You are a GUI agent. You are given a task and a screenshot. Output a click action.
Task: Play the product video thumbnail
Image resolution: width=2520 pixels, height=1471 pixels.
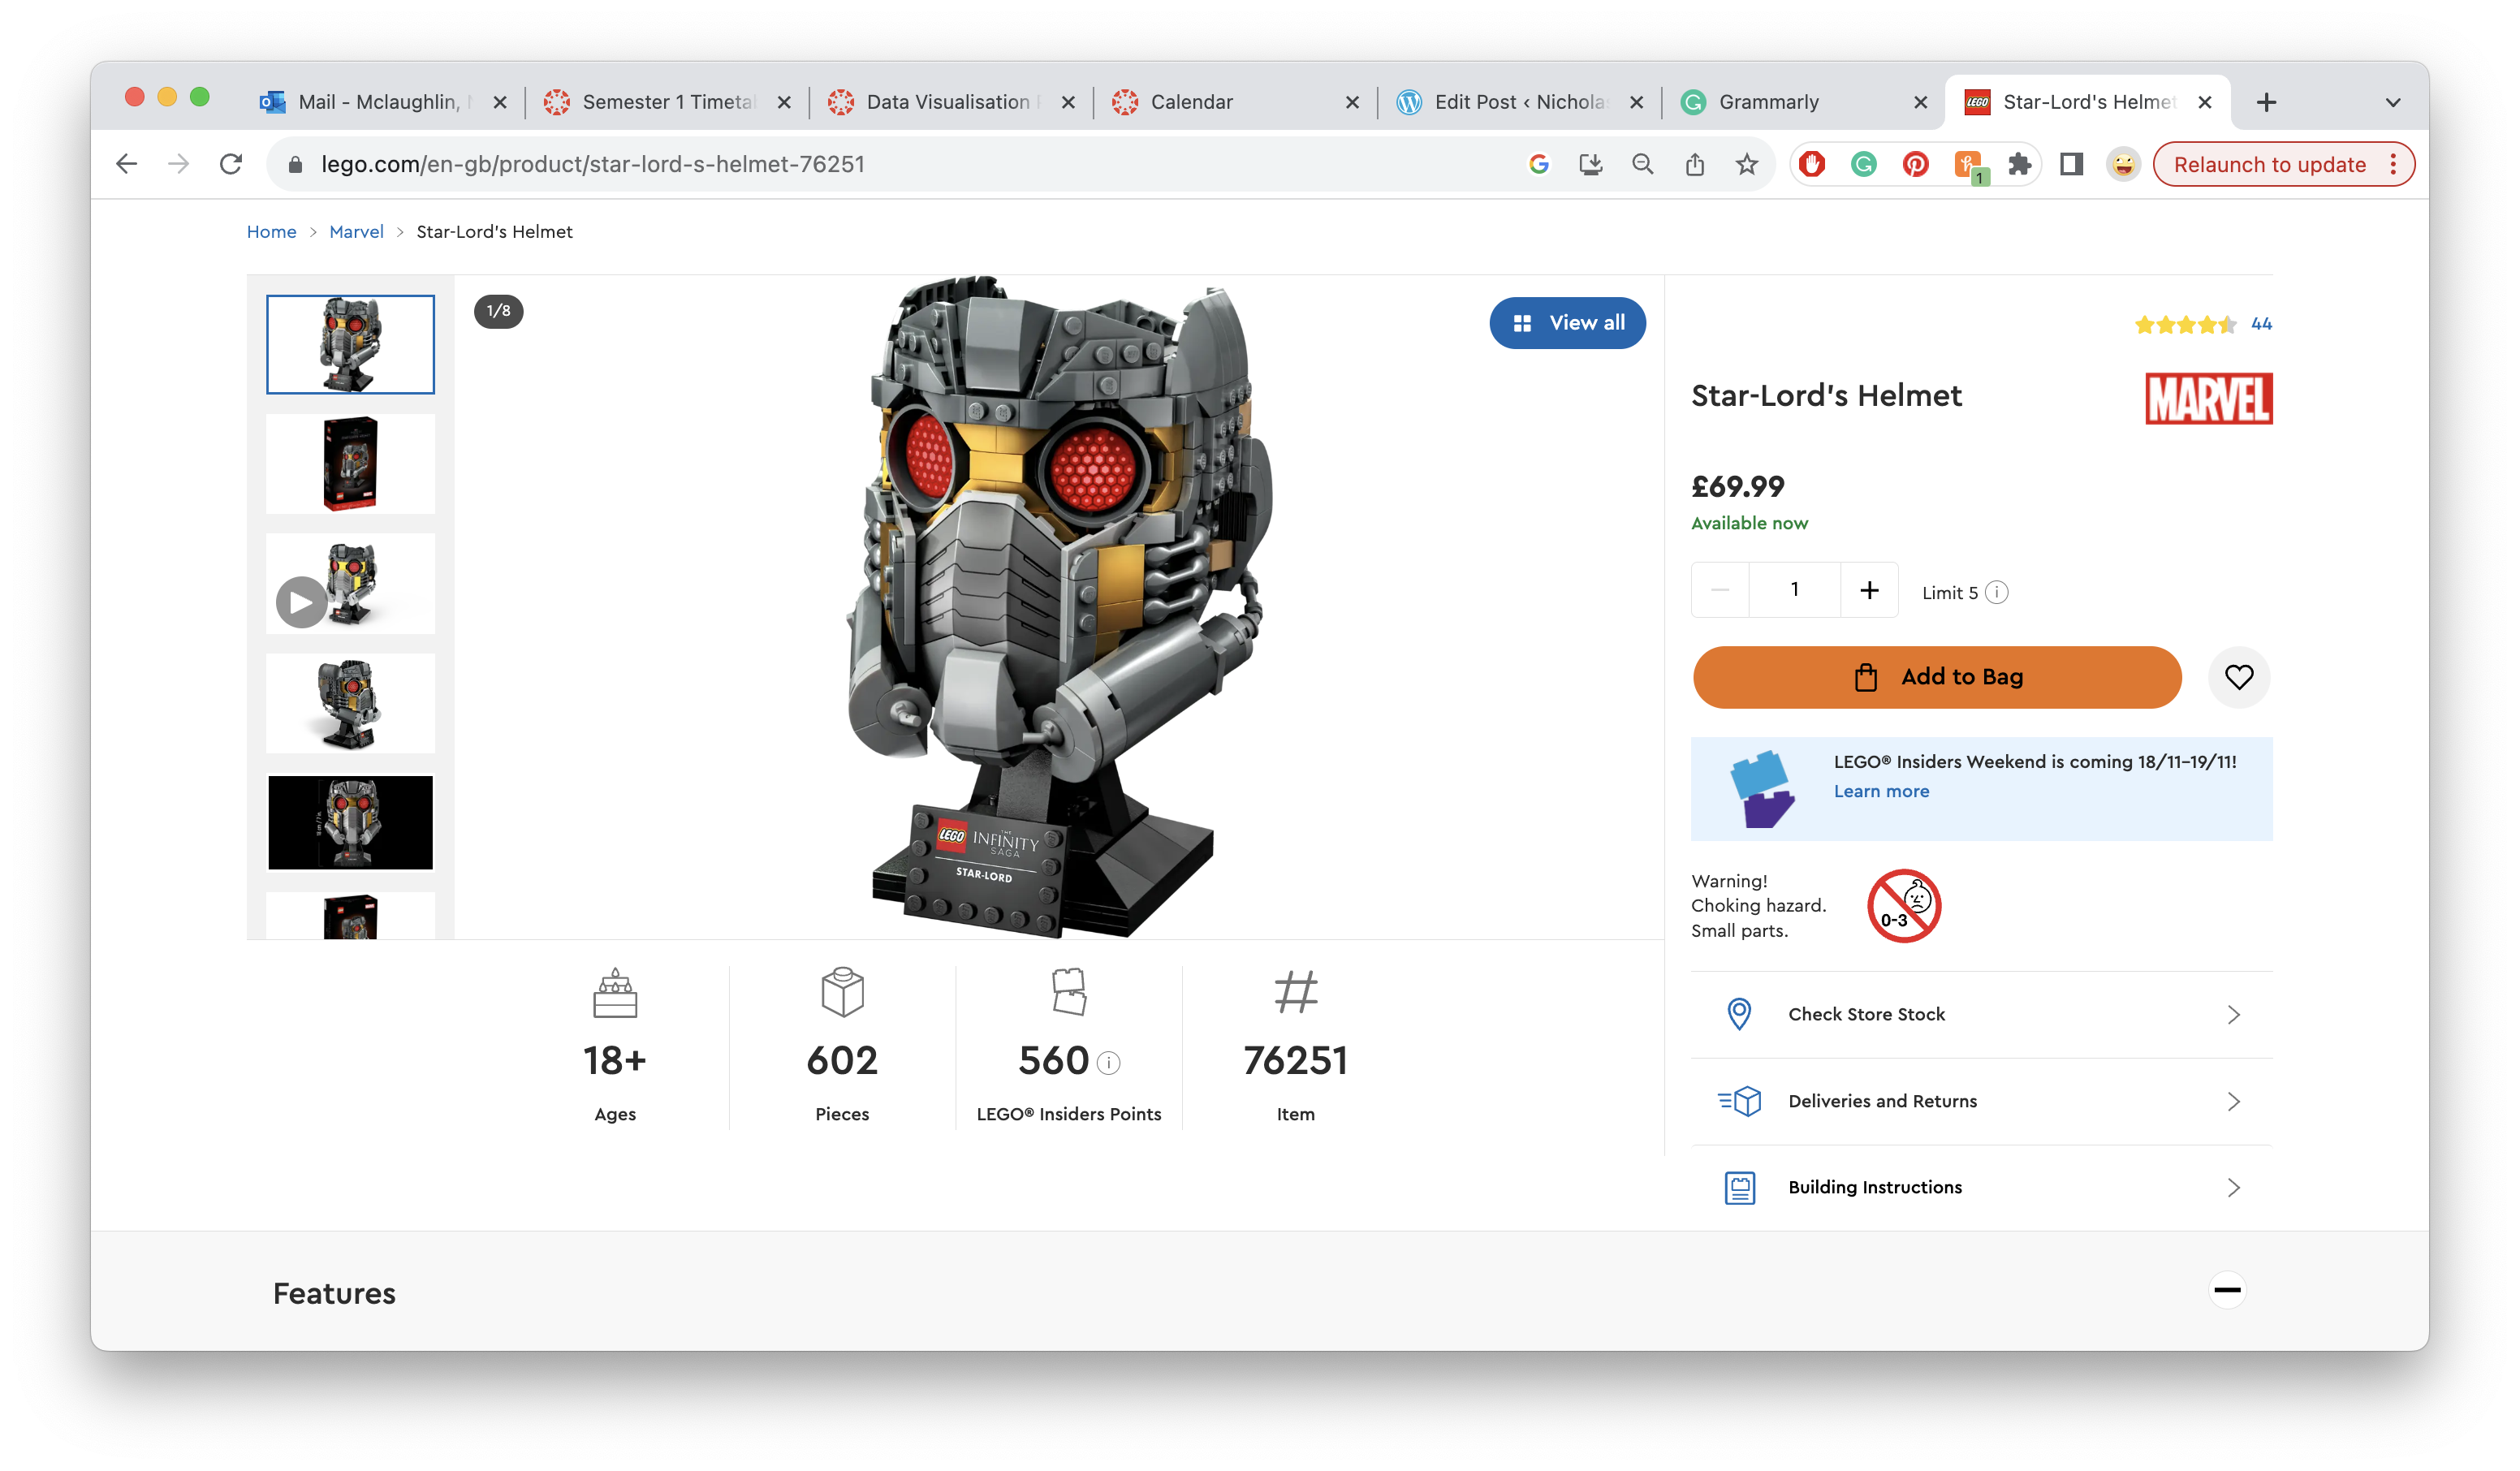(x=301, y=602)
